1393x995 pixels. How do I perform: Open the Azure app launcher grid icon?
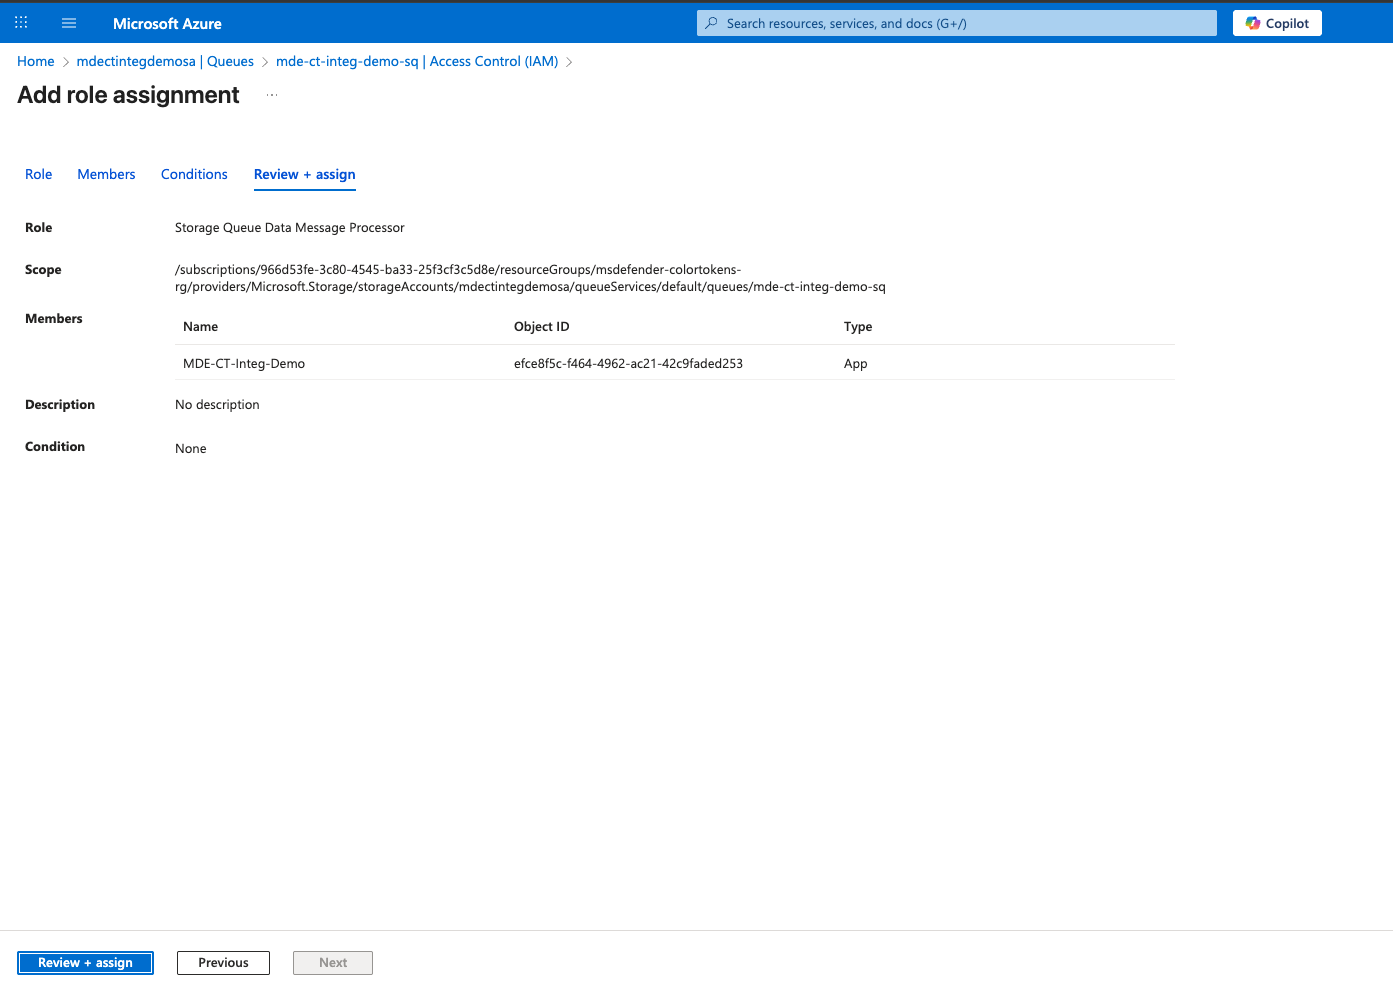(21, 23)
